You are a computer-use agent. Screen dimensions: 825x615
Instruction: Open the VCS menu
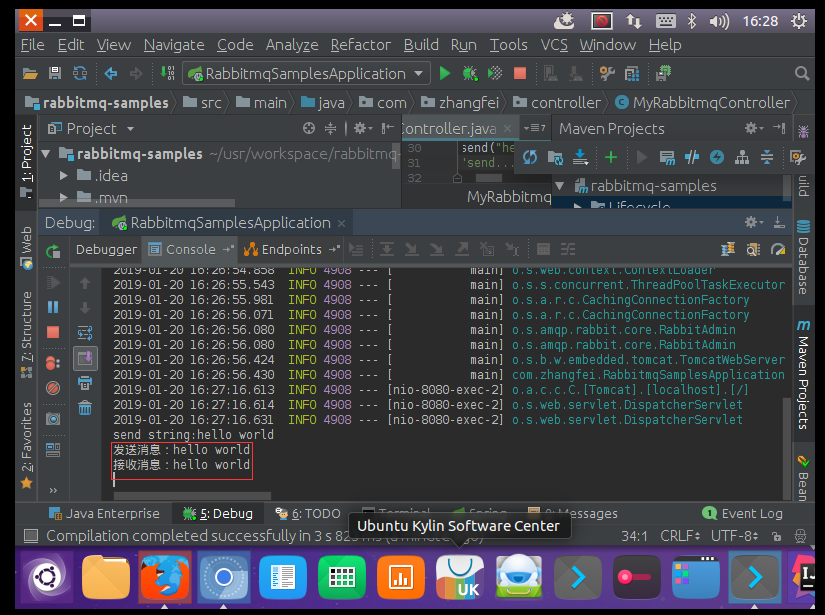pos(554,45)
